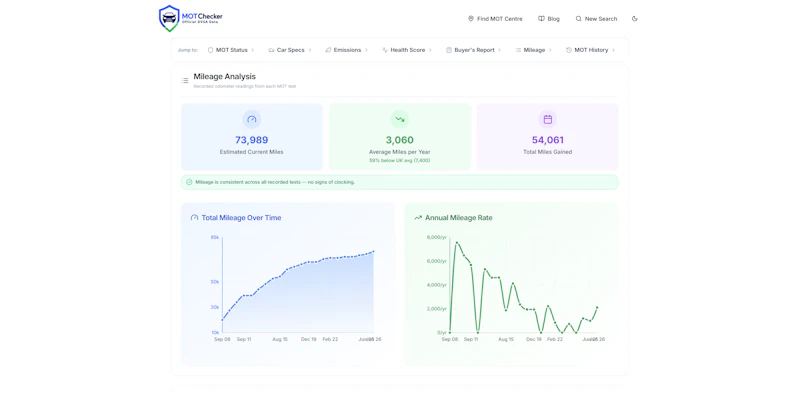Click the 'Recorded odometer readings' subtitle

pos(245,86)
